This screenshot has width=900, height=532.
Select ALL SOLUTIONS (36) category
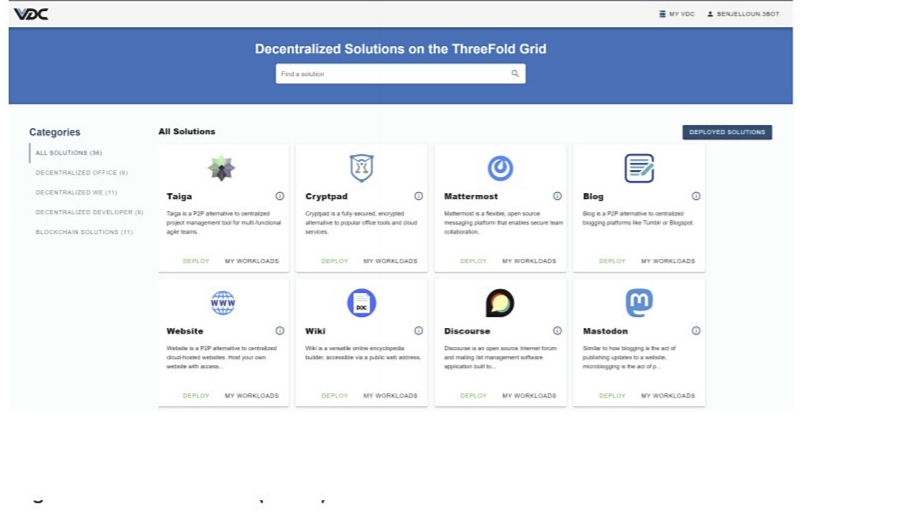coord(68,153)
